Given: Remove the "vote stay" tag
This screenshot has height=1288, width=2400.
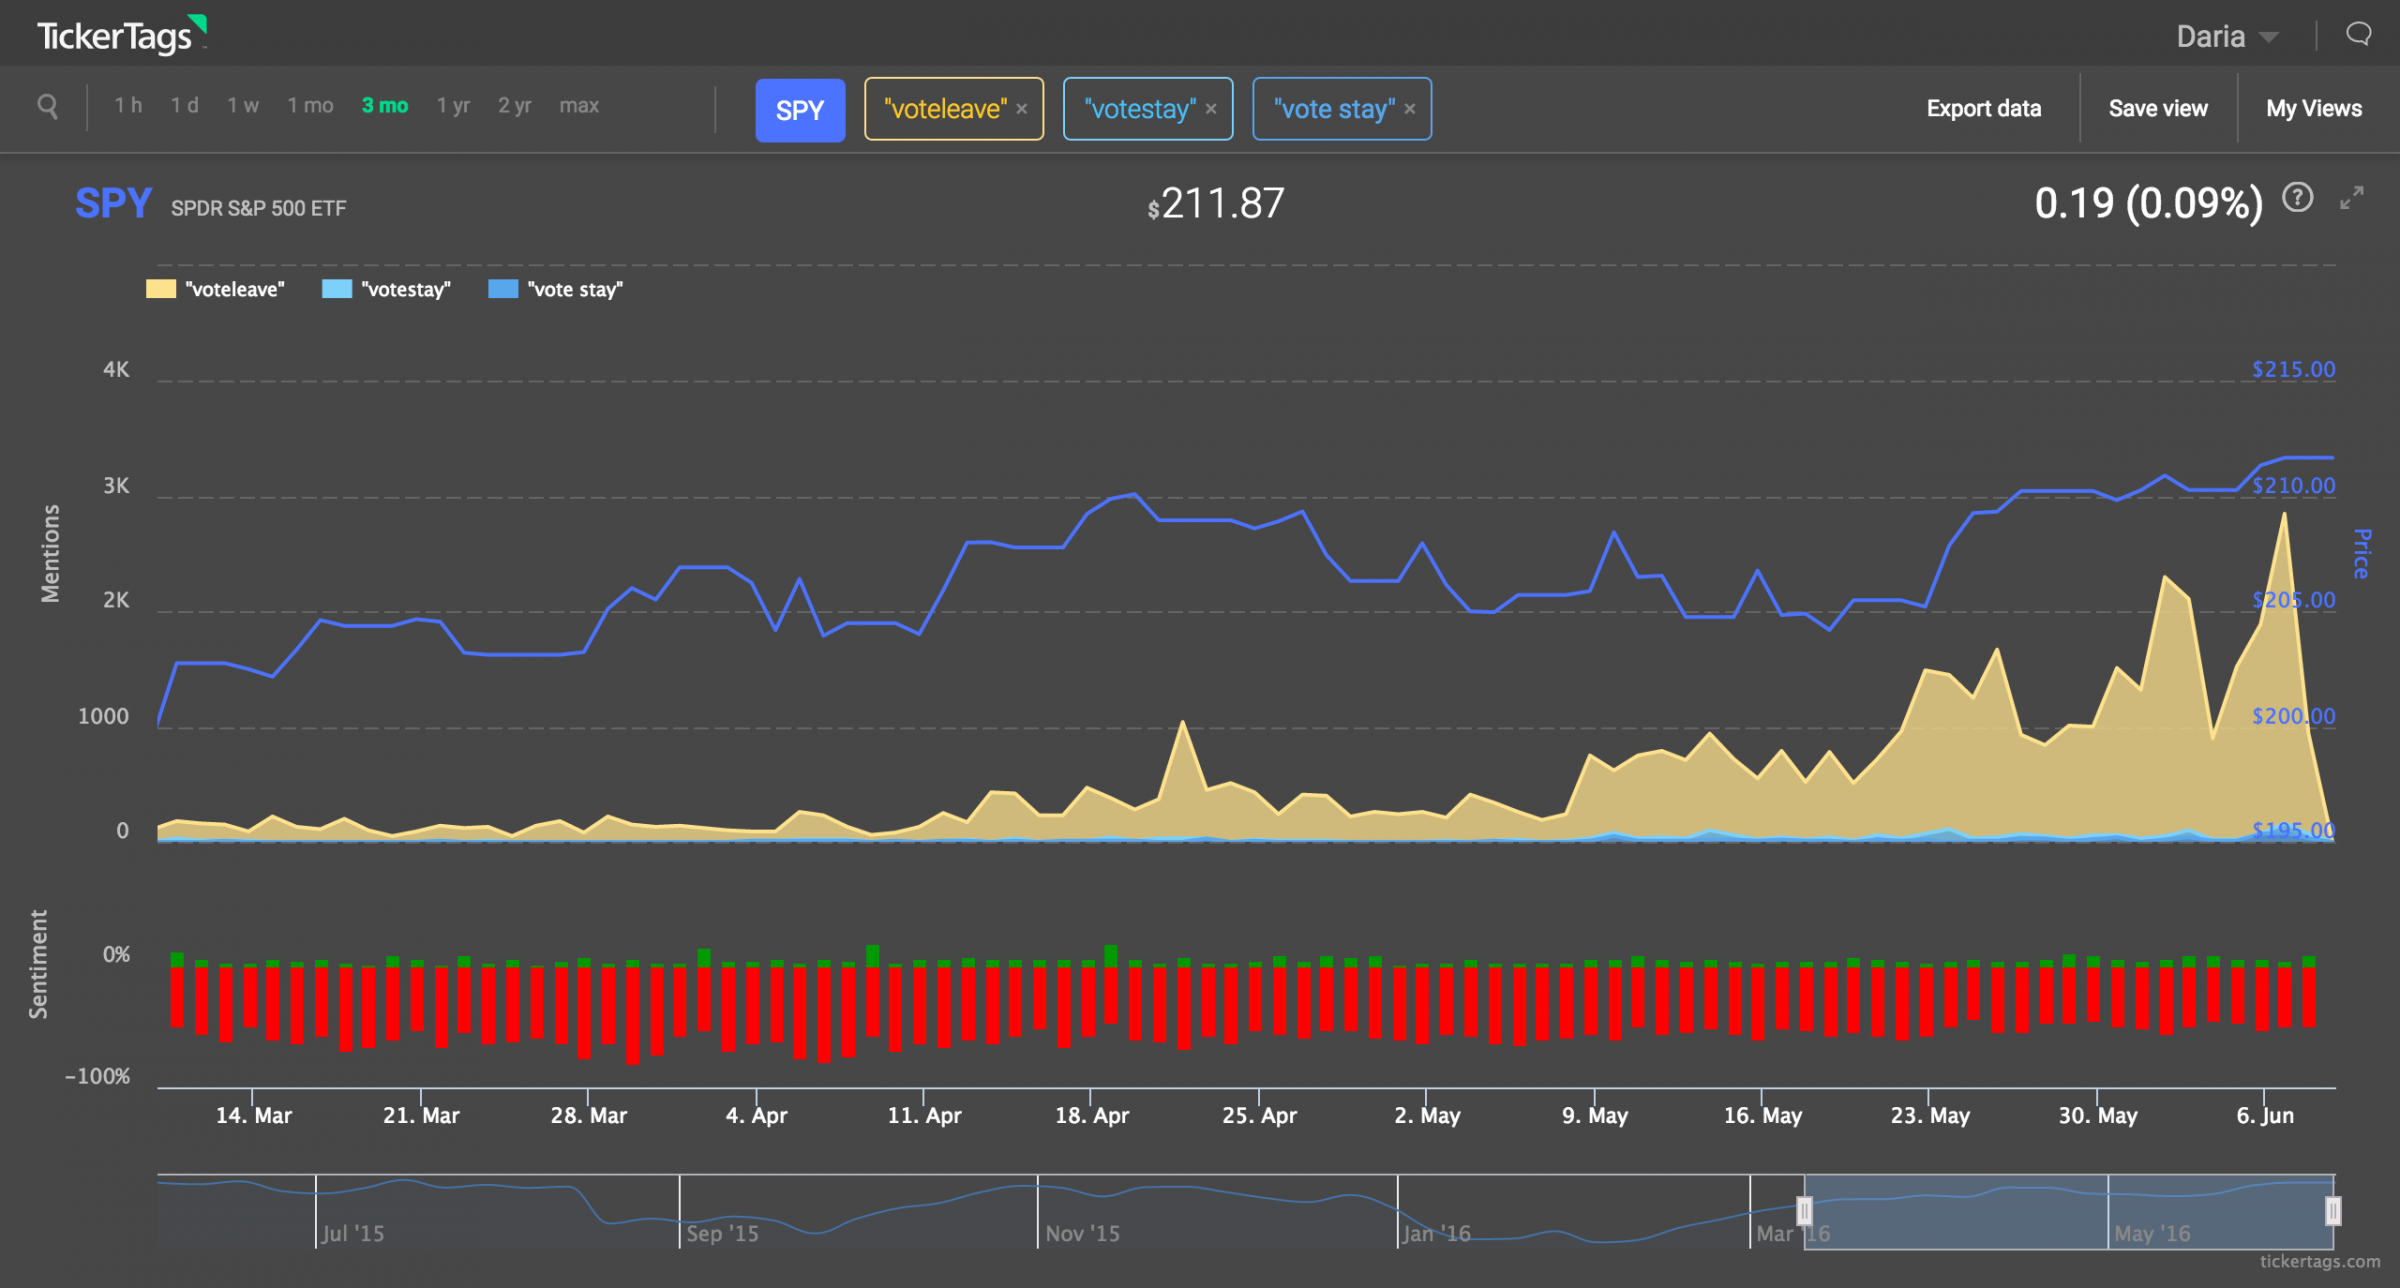Looking at the screenshot, I should point(1409,109).
